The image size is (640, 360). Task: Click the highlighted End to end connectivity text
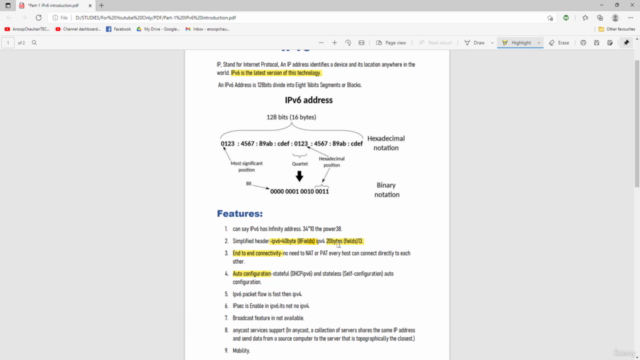point(257,253)
